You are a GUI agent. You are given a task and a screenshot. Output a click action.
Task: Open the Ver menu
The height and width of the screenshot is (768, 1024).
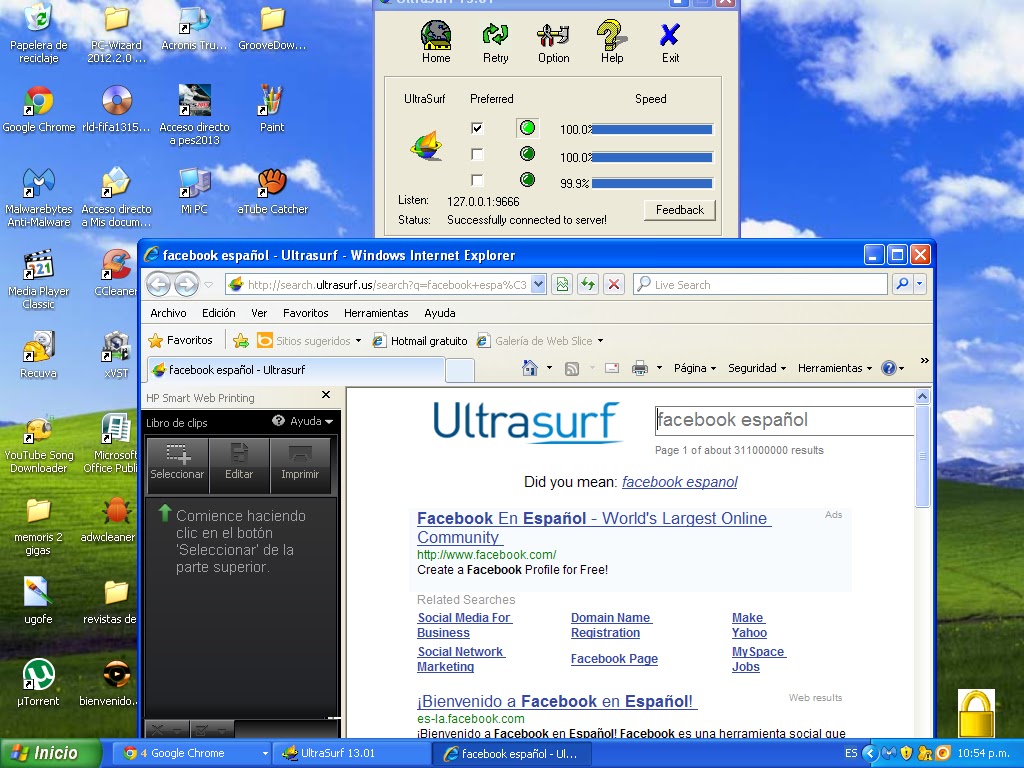point(259,313)
